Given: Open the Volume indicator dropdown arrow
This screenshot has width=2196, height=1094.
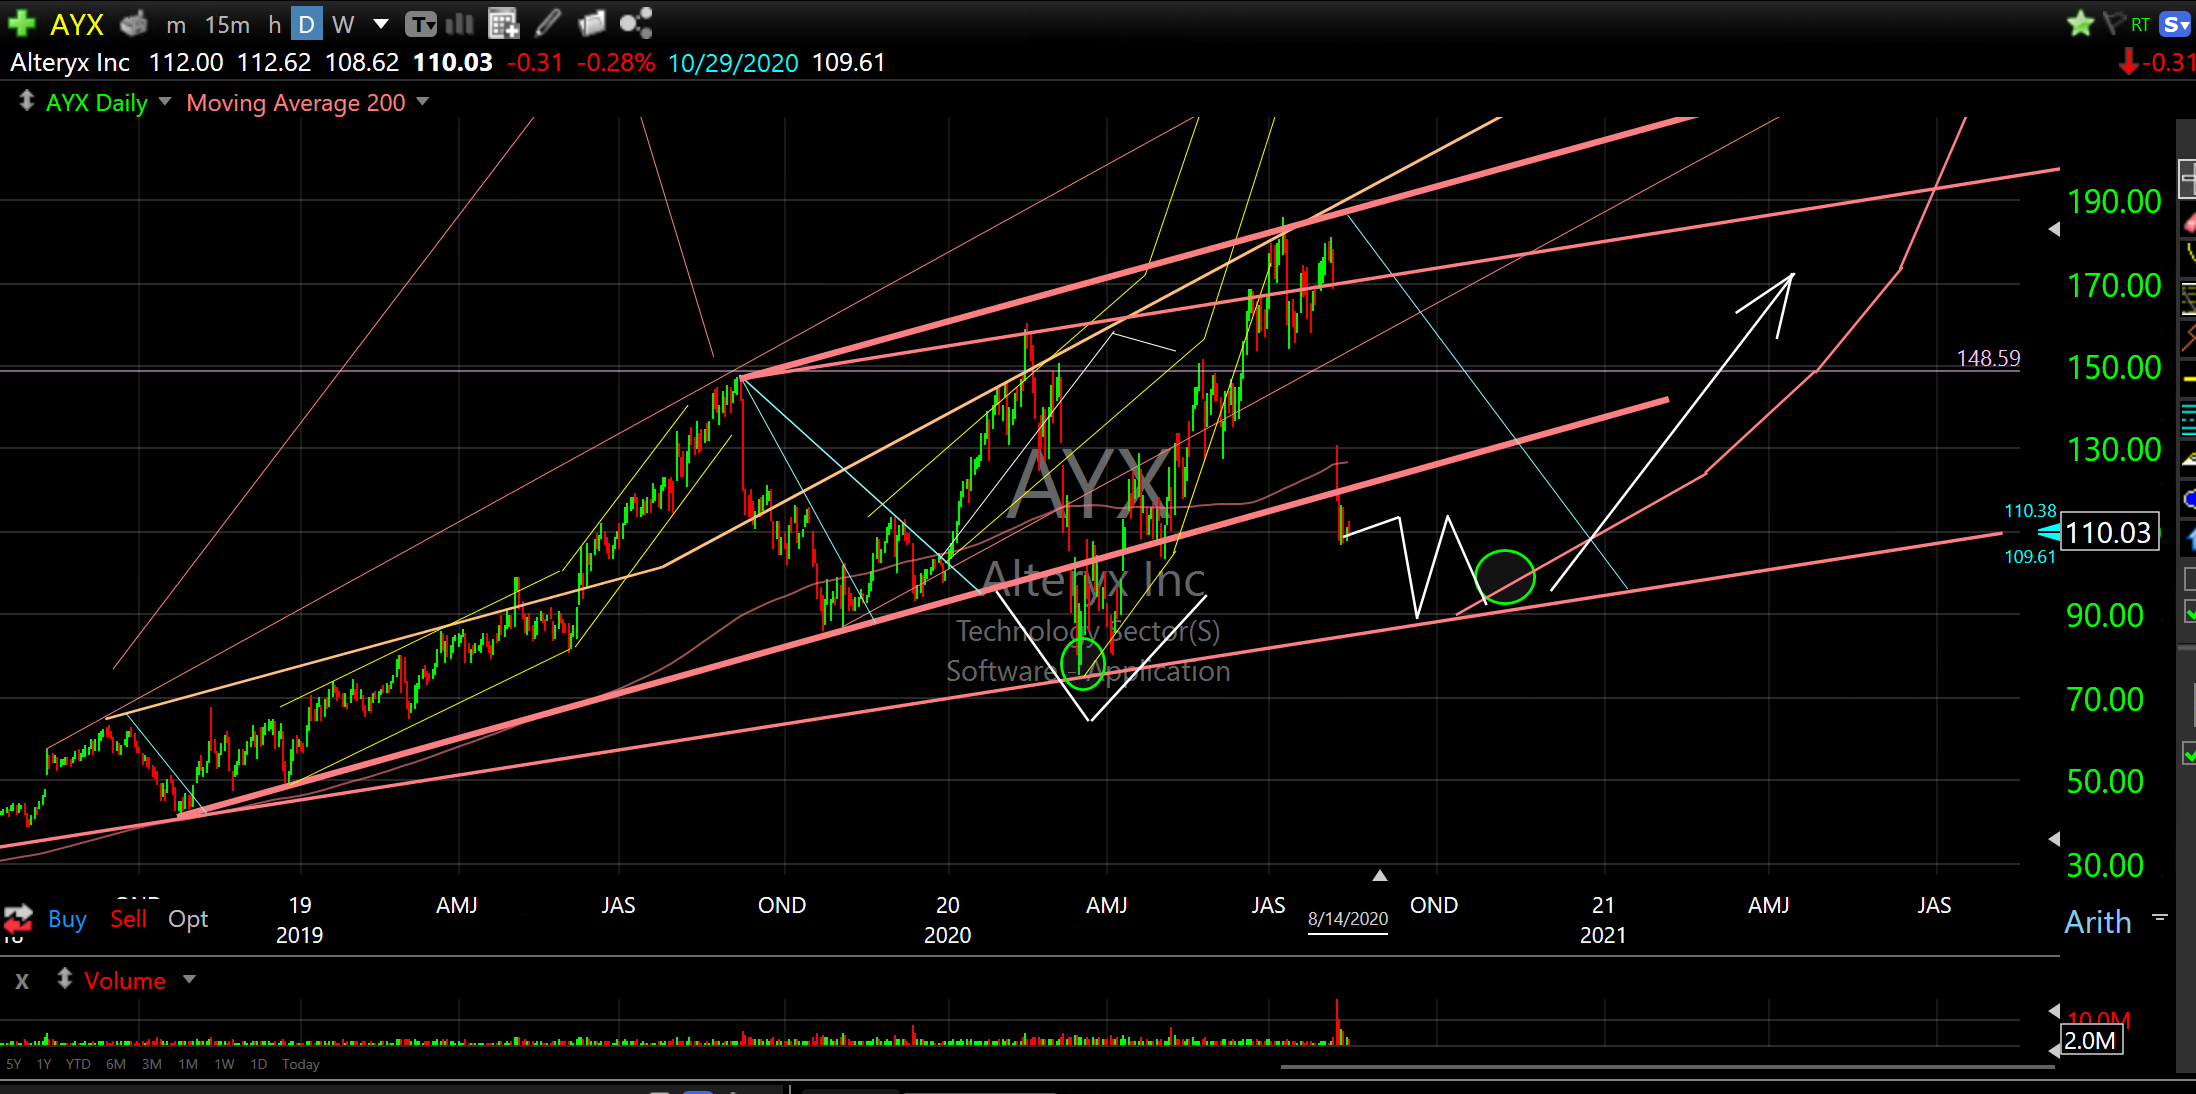Looking at the screenshot, I should 190,979.
